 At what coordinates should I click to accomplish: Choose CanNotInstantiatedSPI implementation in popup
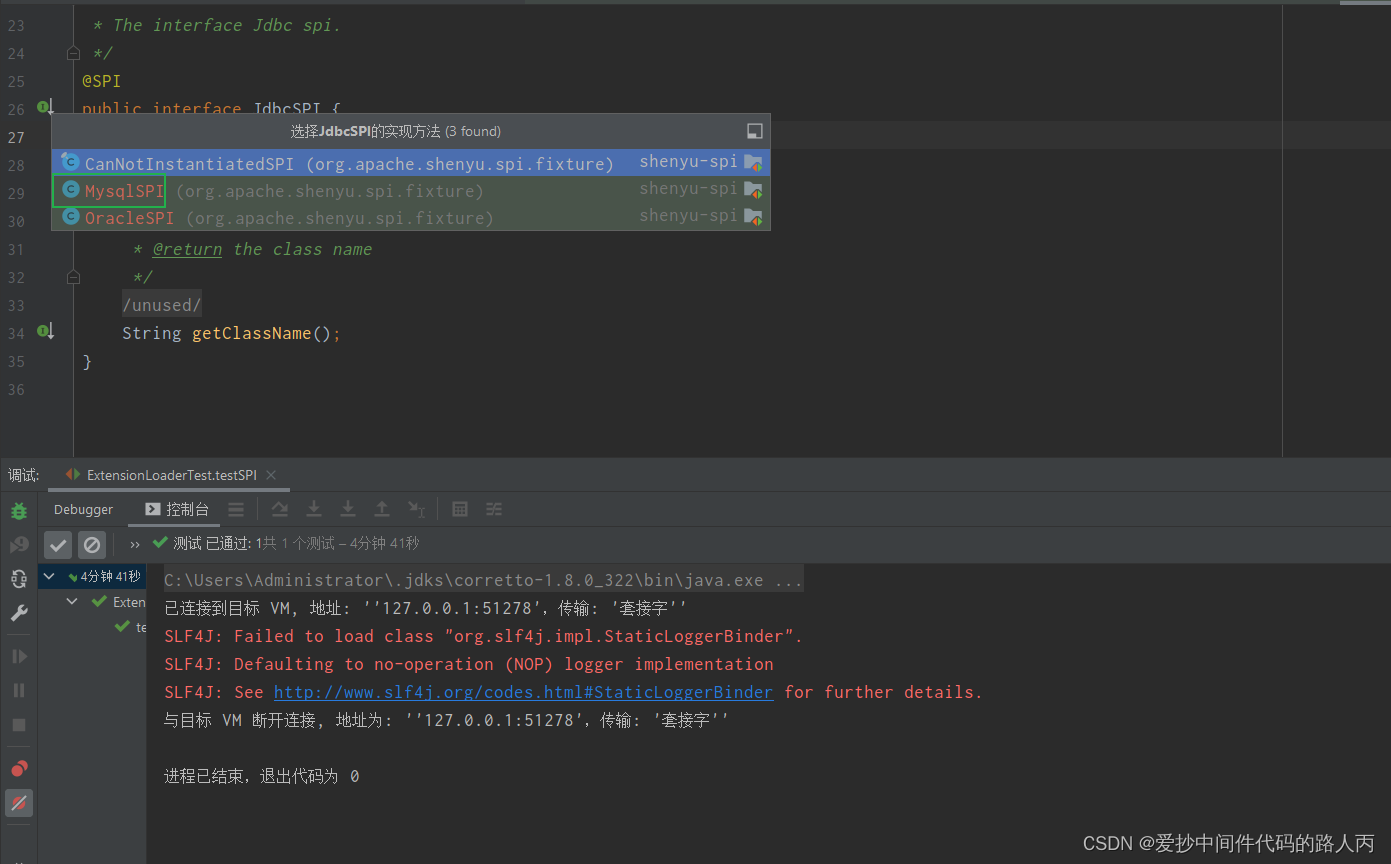tap(411, 162)
